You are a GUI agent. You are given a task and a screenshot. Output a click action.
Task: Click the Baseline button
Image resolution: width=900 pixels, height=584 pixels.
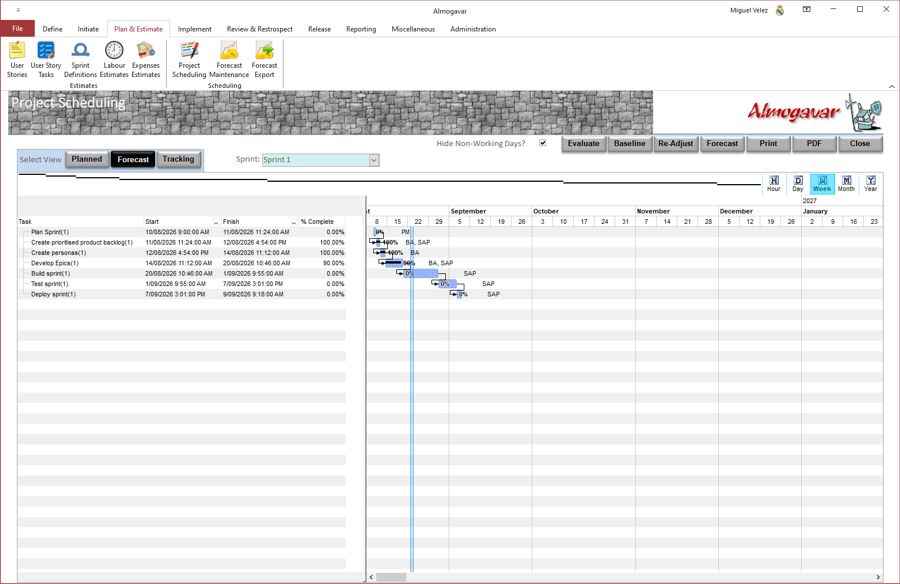pos(630,144)
